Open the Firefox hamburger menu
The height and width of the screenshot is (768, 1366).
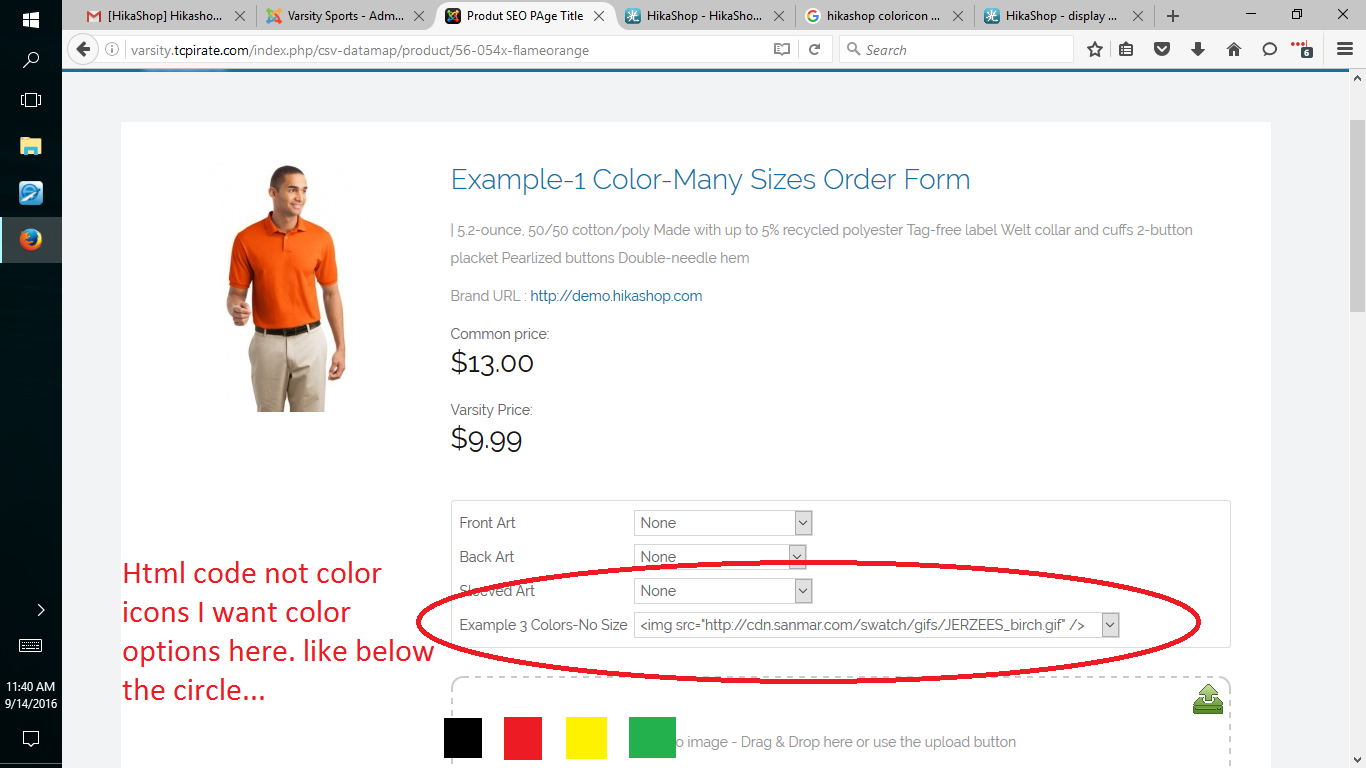pyautogui.click(x=1344, y=49)
